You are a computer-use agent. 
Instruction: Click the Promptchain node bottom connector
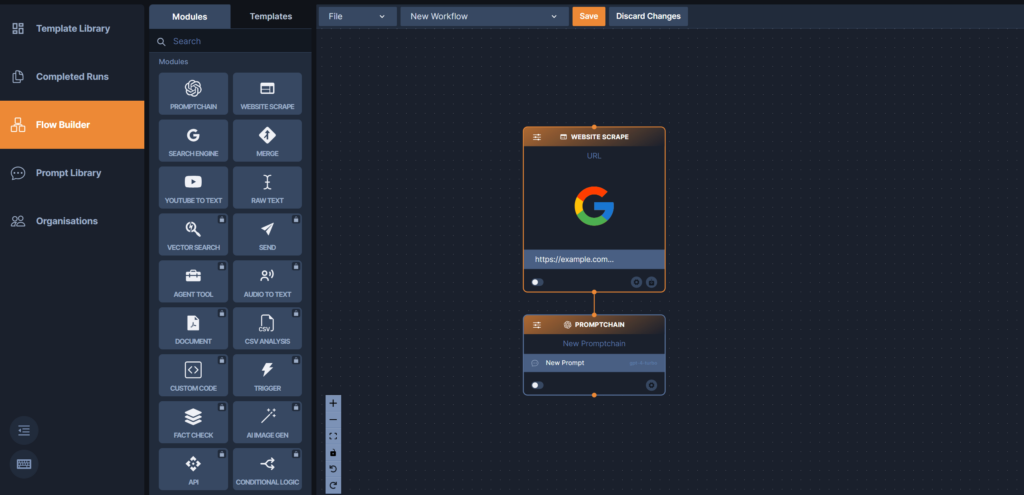tap(594, 395)
